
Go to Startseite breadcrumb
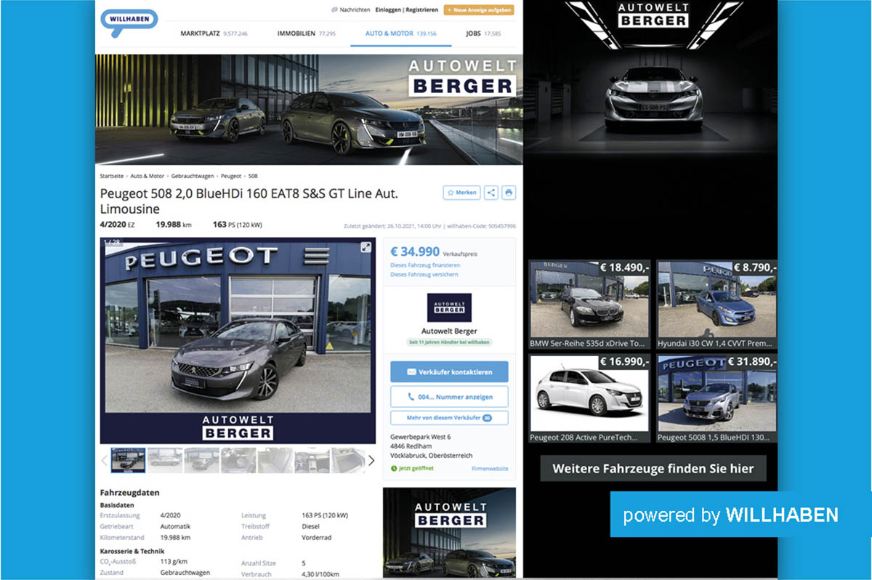point(112,176)
